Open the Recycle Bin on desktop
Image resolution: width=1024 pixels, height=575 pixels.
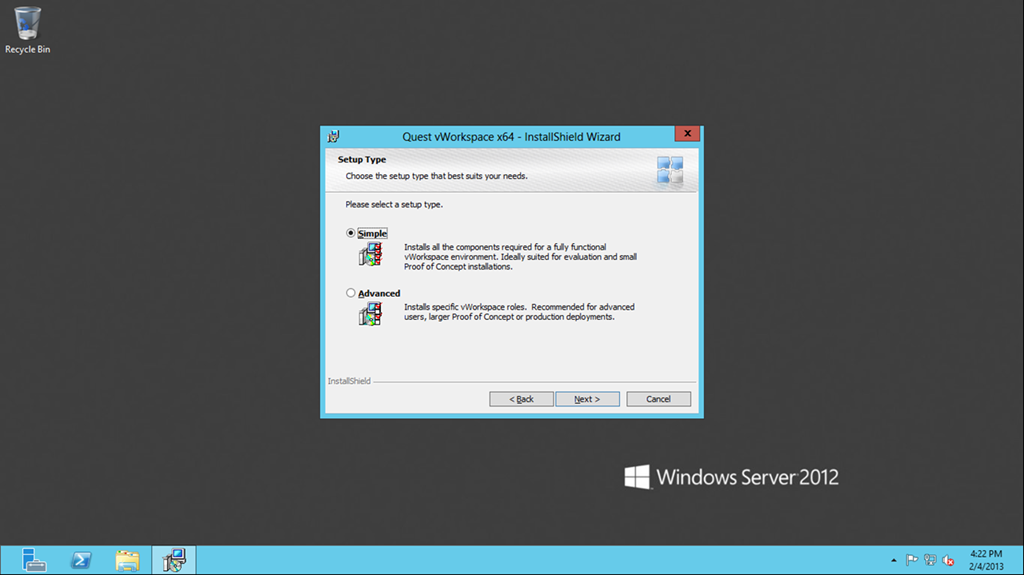tap(27, 30)
